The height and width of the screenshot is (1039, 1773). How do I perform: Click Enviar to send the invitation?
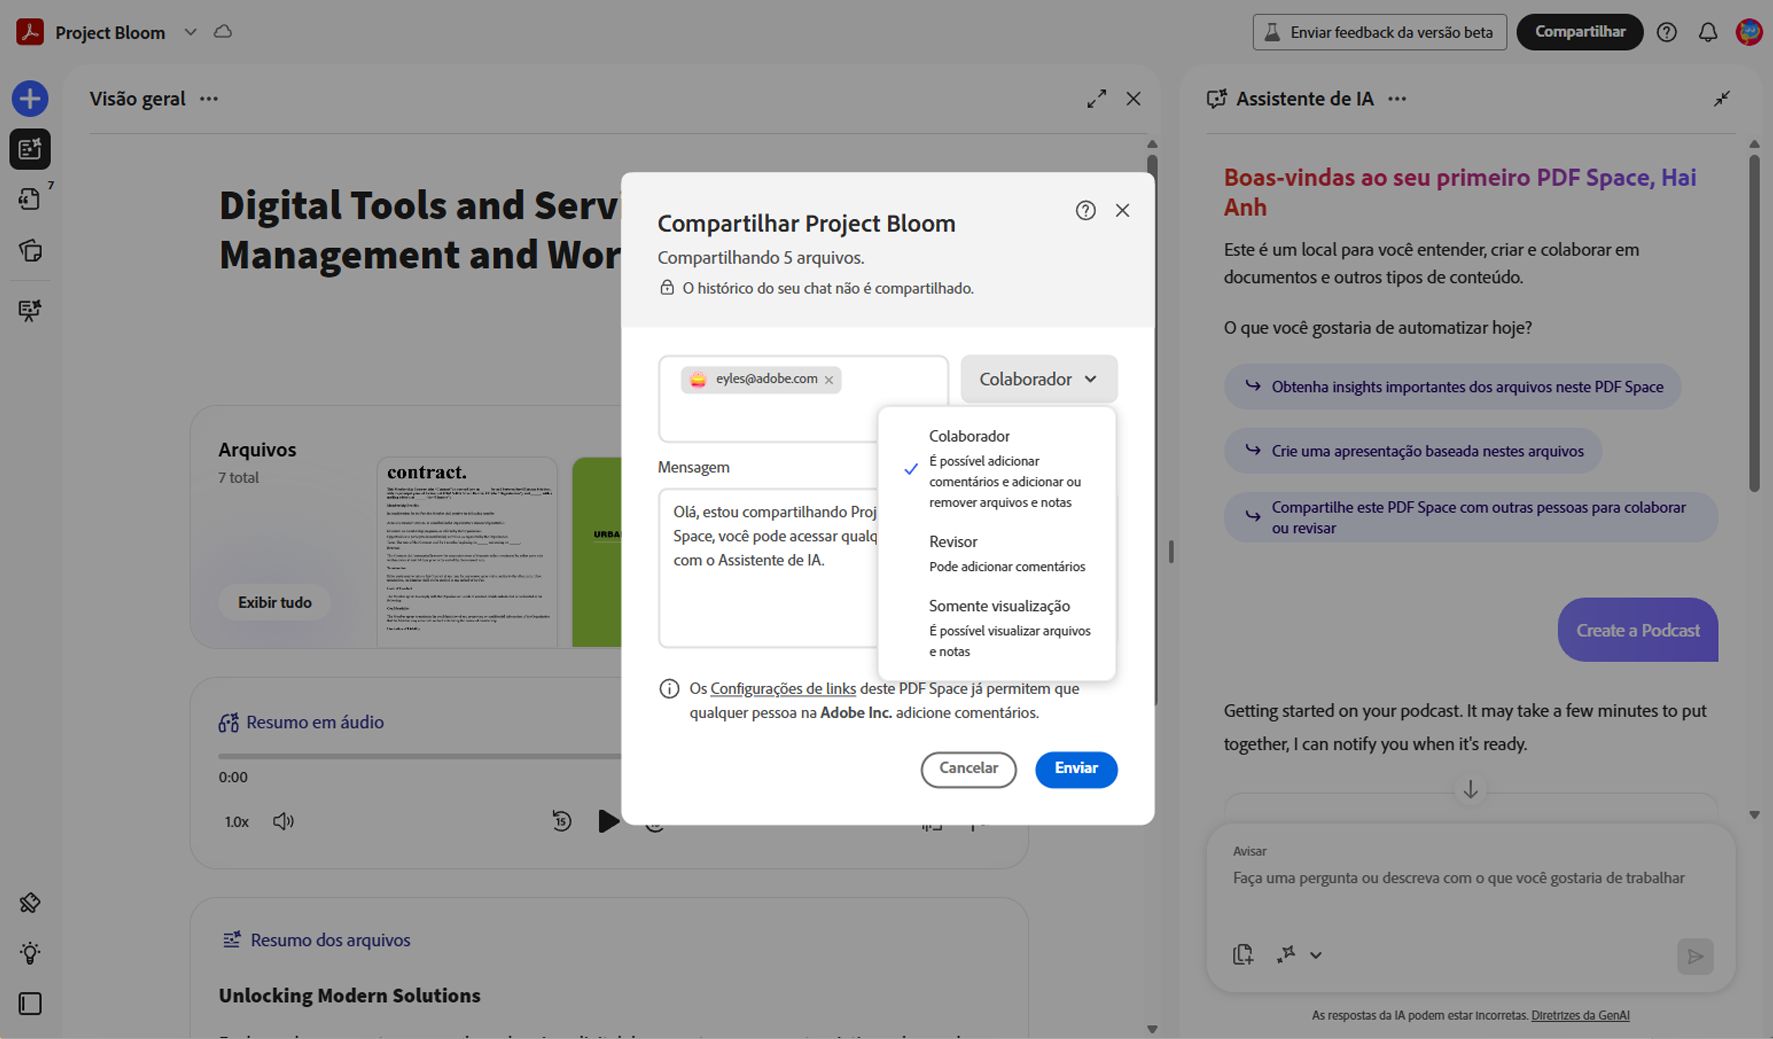point(1076,769)
